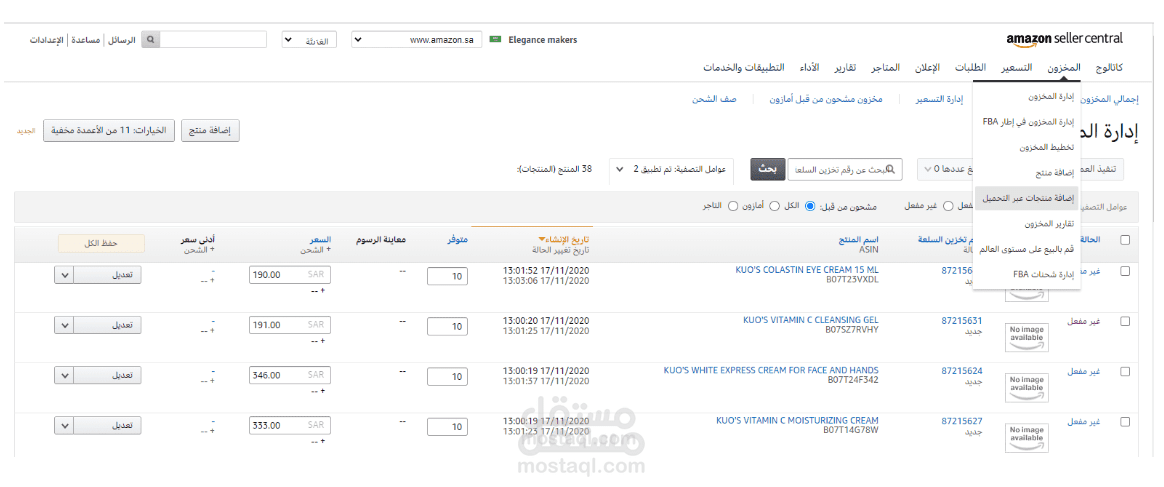The image size is (1164, 487).
Task: Open the العربية language dropdown
Action: [x=309, y=39]
